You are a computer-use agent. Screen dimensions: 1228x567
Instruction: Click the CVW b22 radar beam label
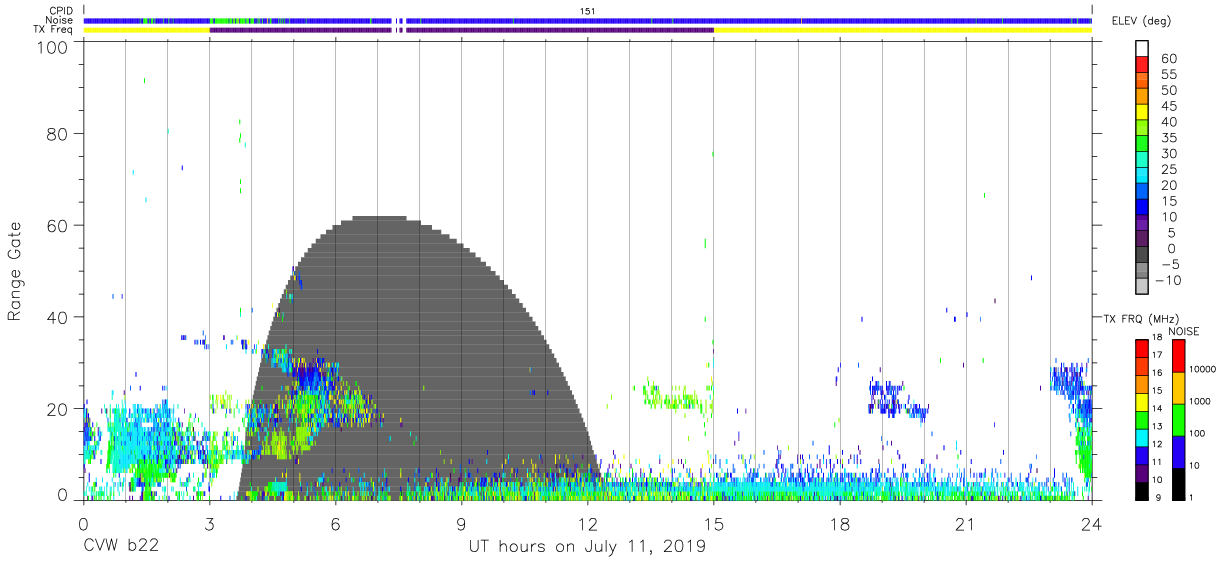pos(122,547)
